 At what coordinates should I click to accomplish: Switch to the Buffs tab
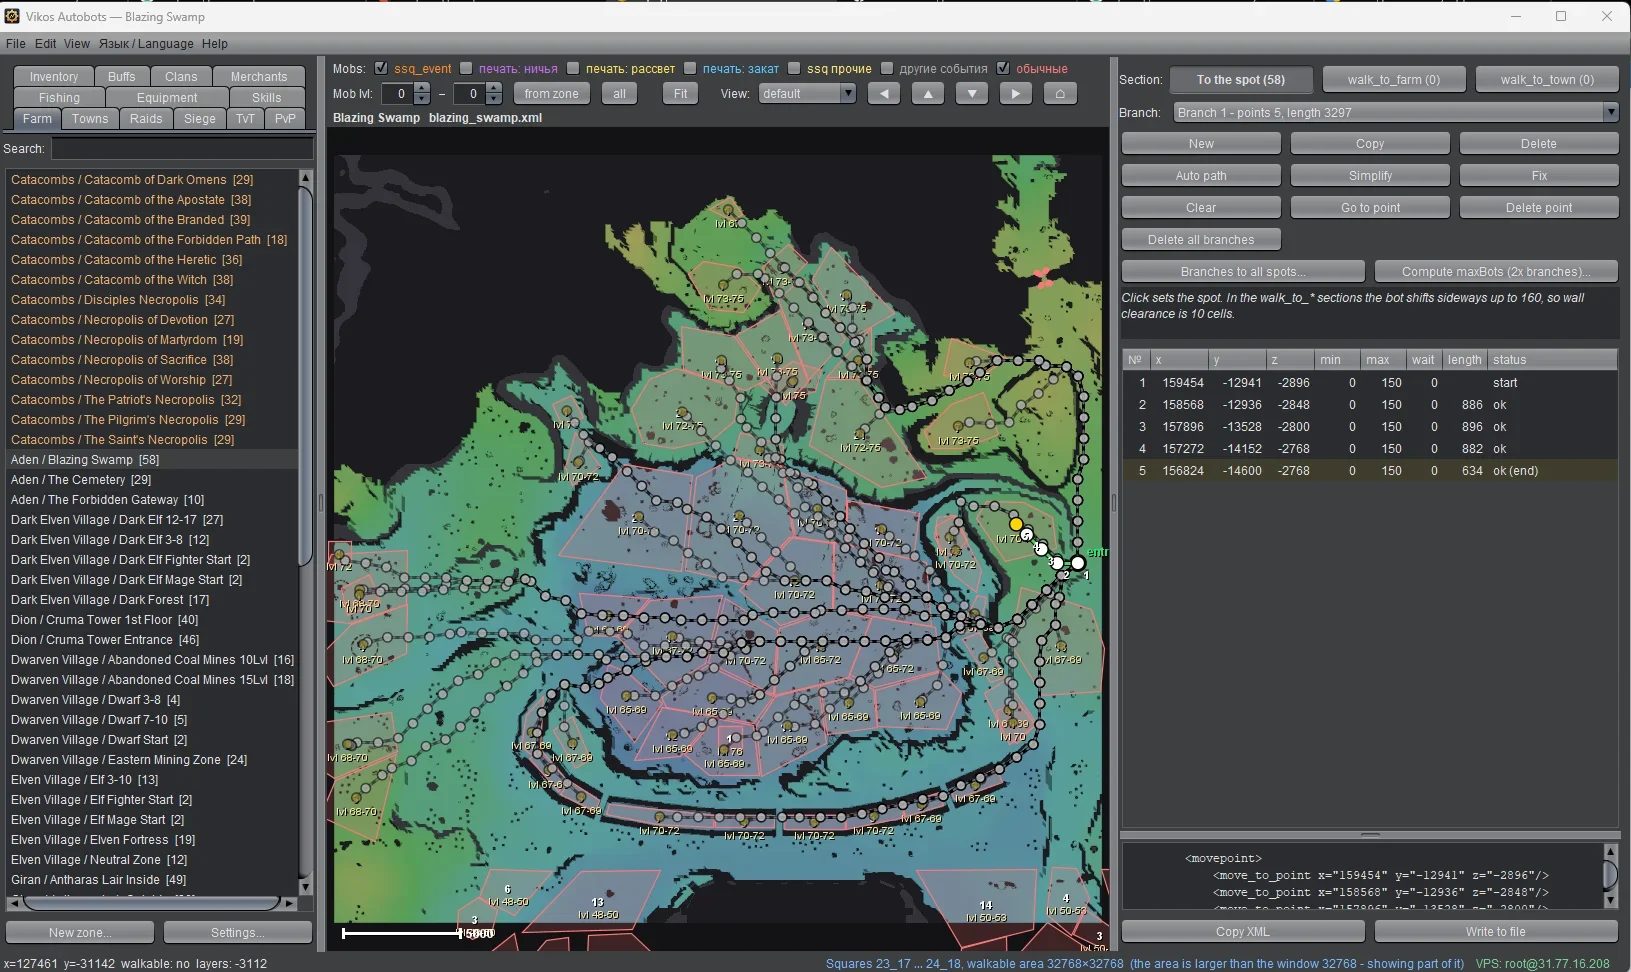pyautogui.click(x=122, y=77)
